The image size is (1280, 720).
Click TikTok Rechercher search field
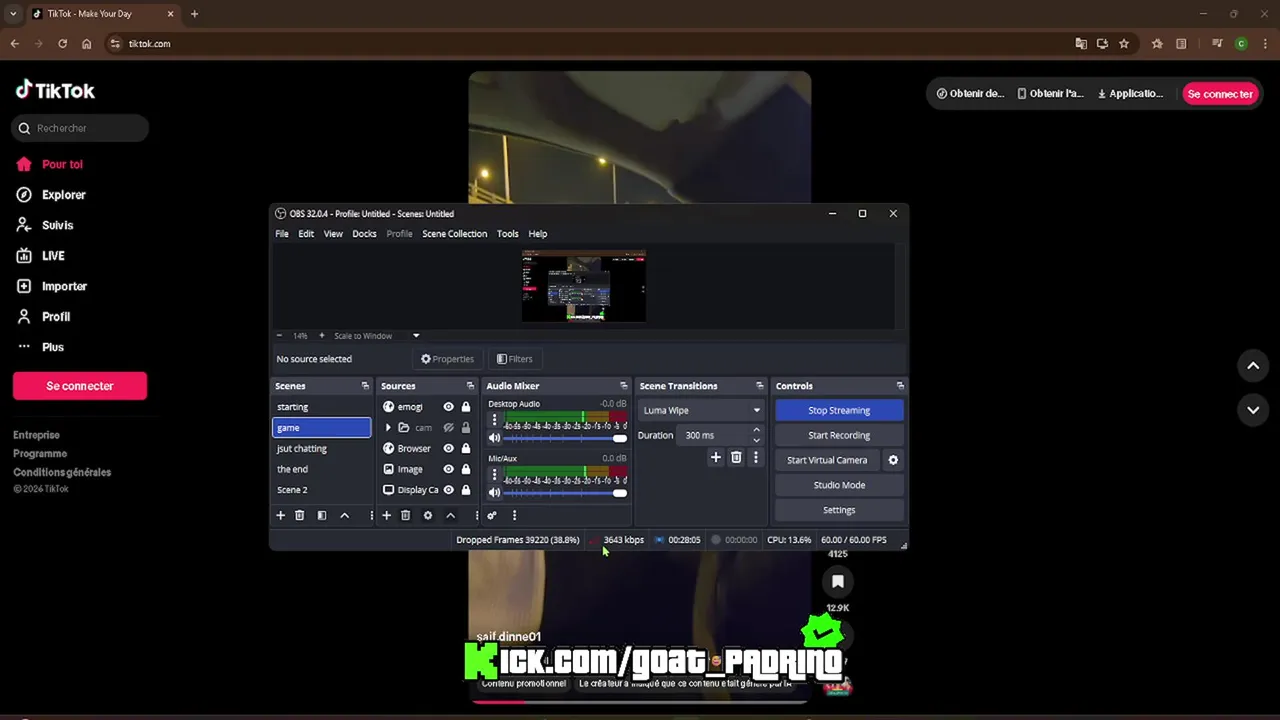click(x=81, y=128)
